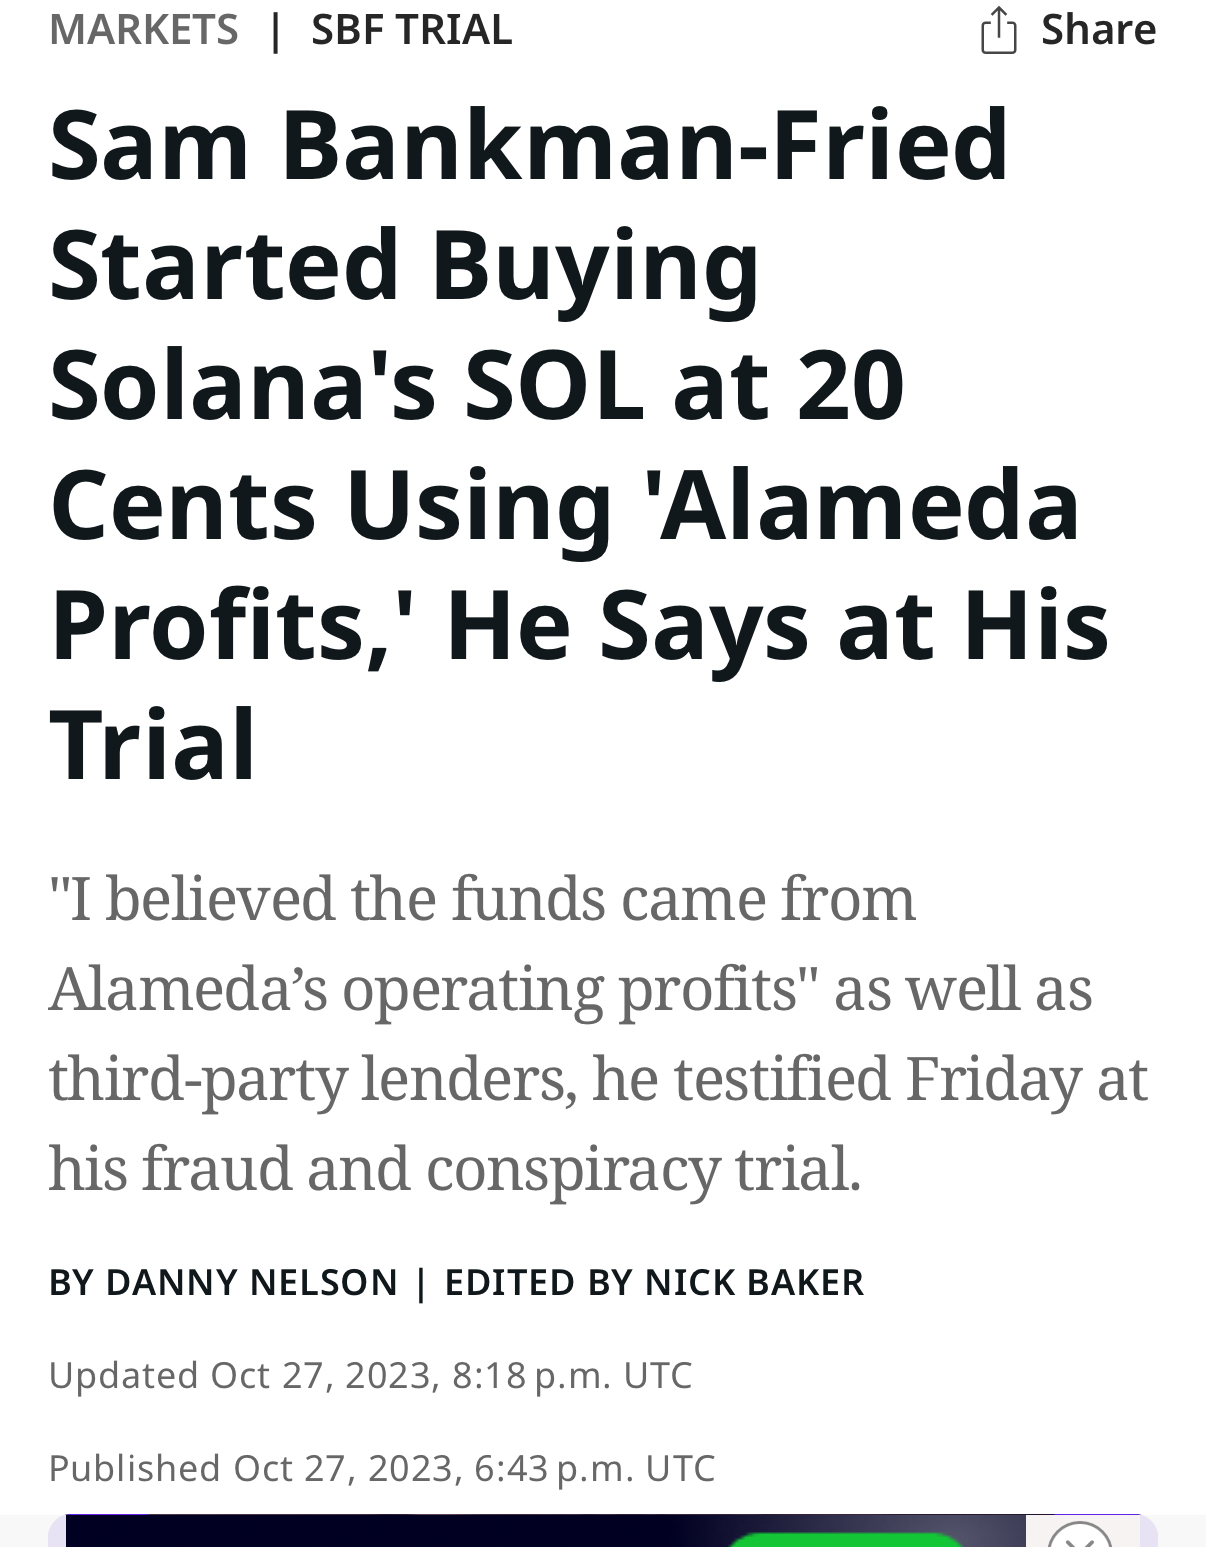The image size is (1206, 1547).
Task: Click the word 'Trial' ending the headline
Action: (153, 745)
